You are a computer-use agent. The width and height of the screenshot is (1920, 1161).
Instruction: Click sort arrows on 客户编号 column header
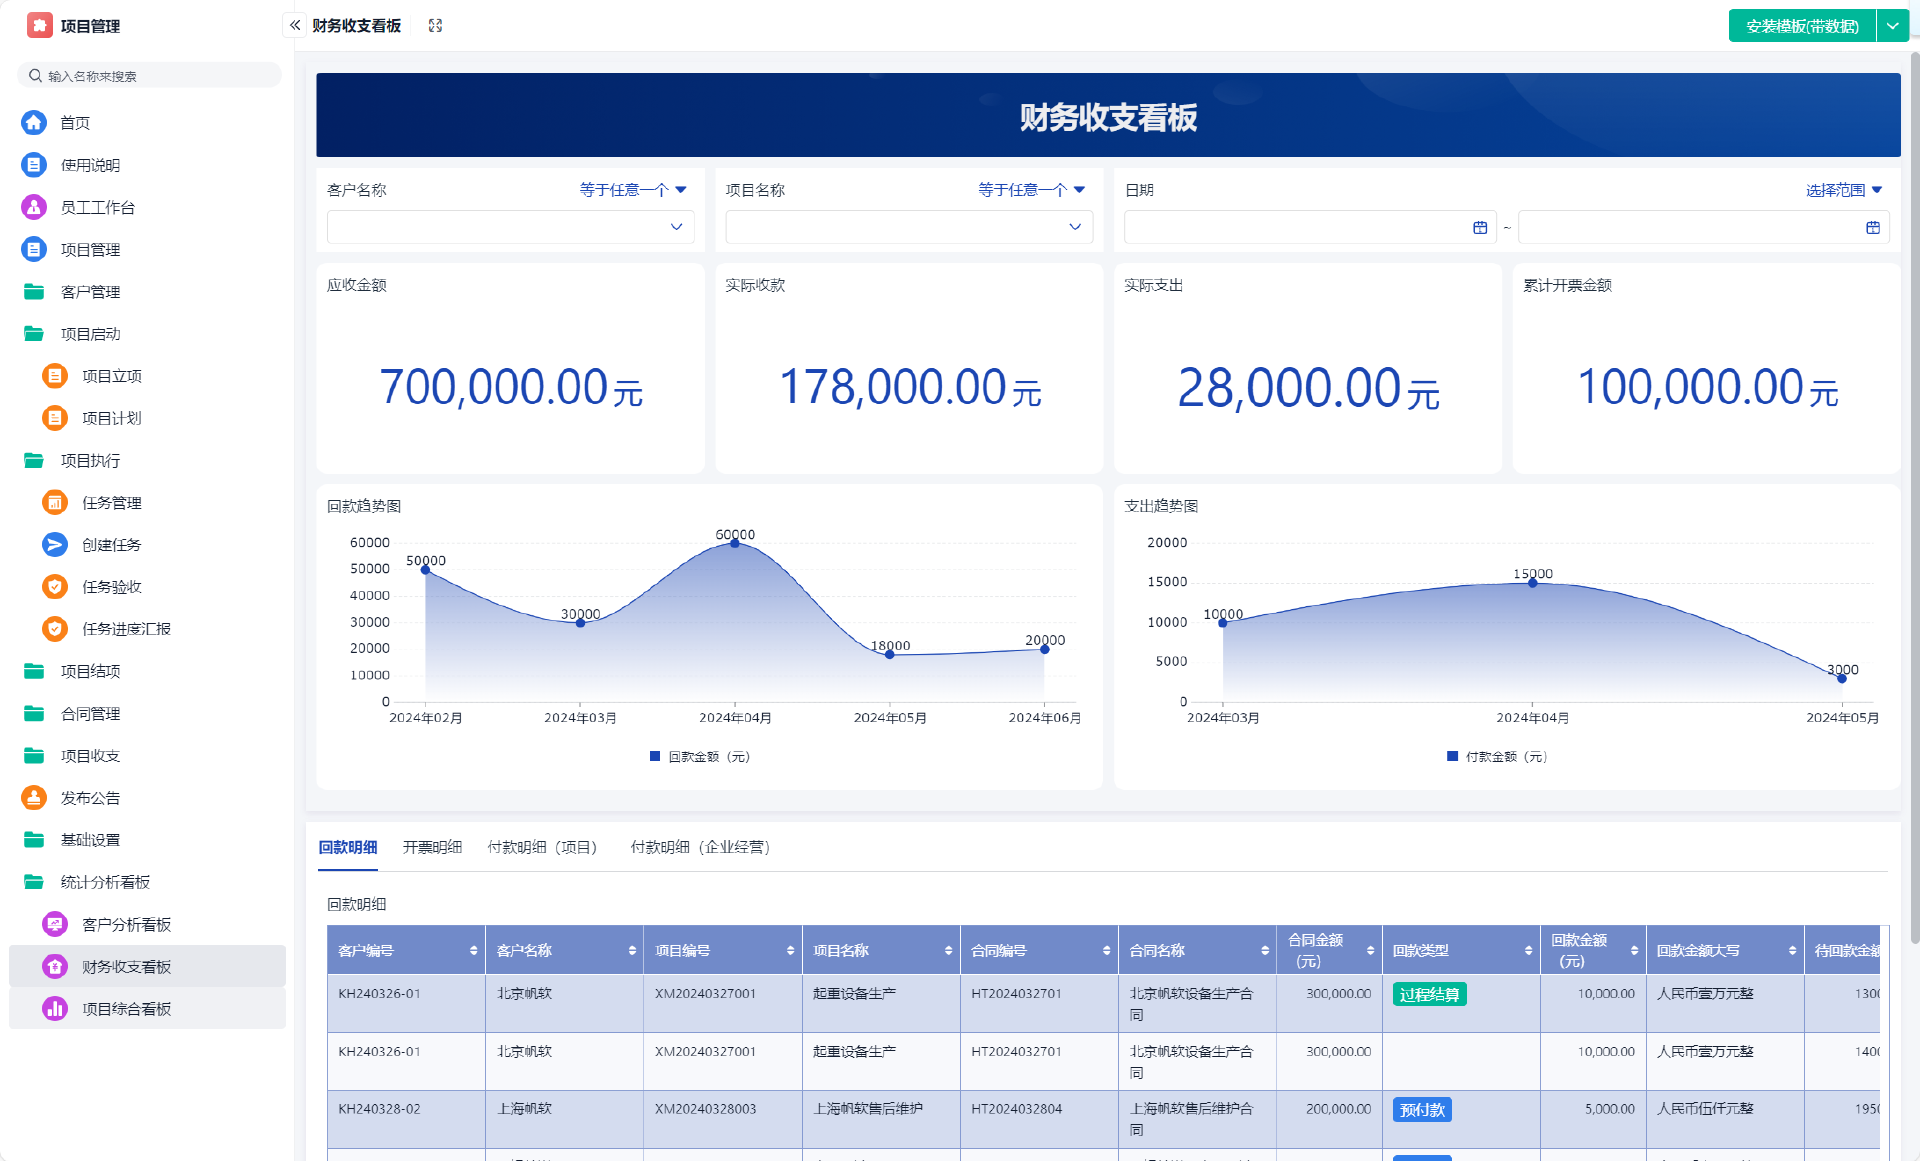pos(473,951)
